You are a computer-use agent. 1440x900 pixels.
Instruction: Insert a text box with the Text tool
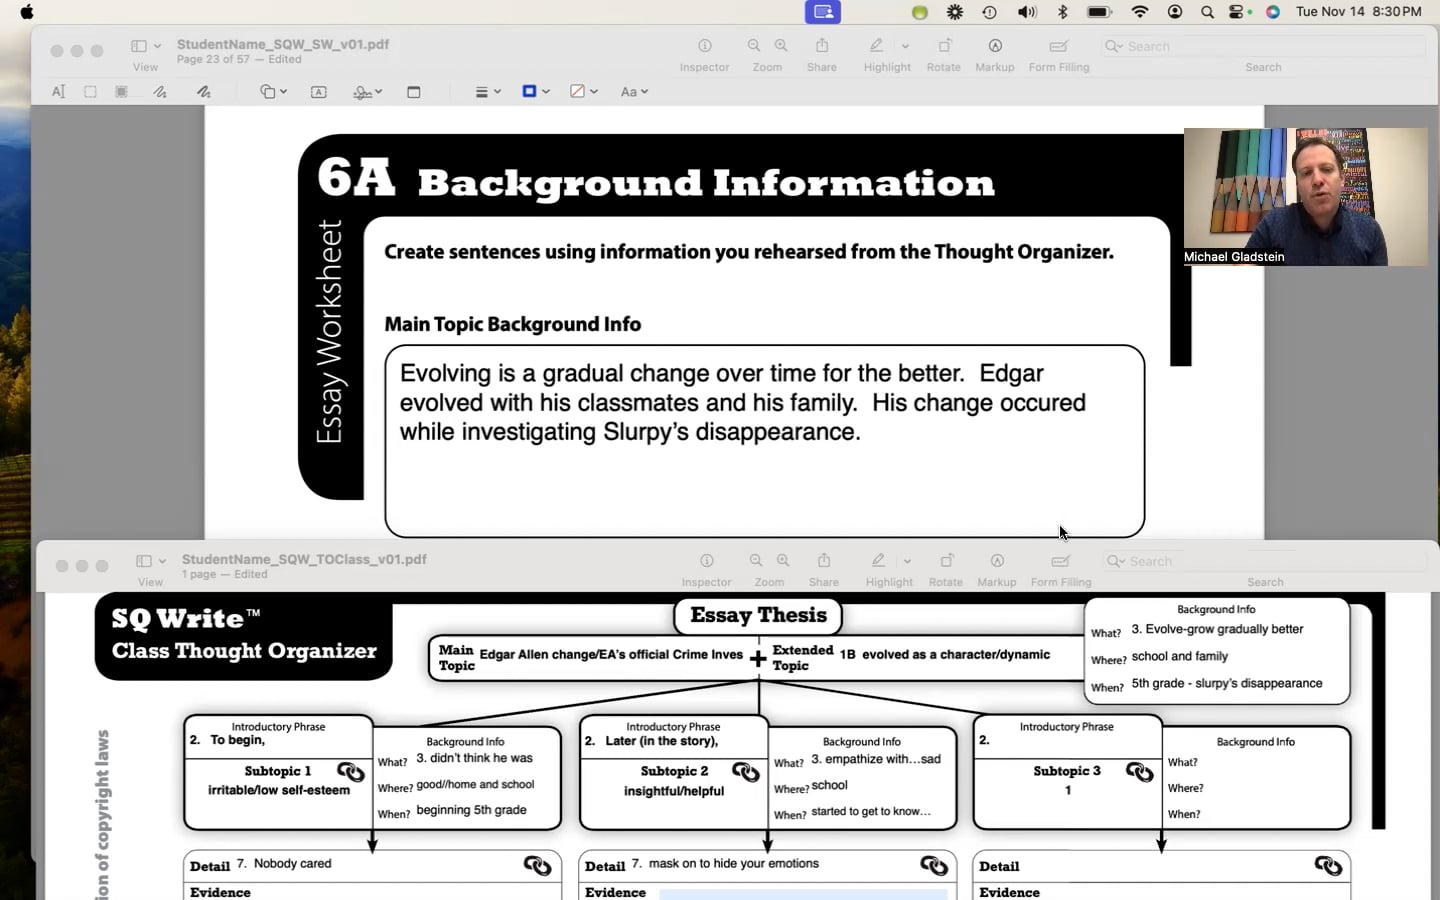tap(318, 91)
